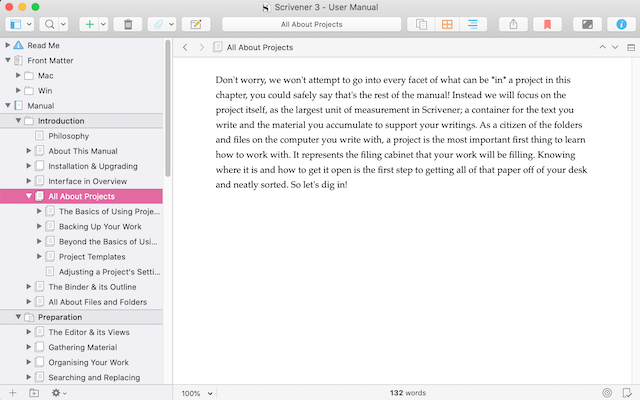Expand the Mac folder

click(x=18, y=76)
